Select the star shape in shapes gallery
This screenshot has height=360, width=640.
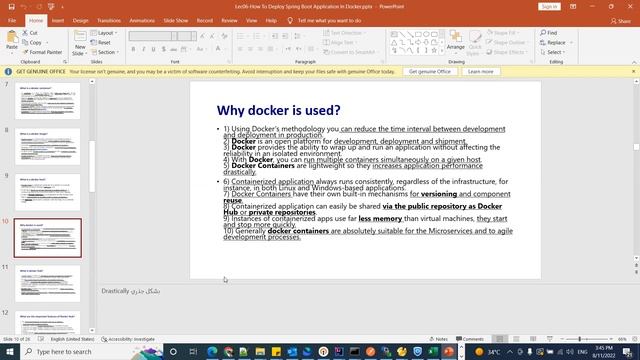[x=434, y=50]
